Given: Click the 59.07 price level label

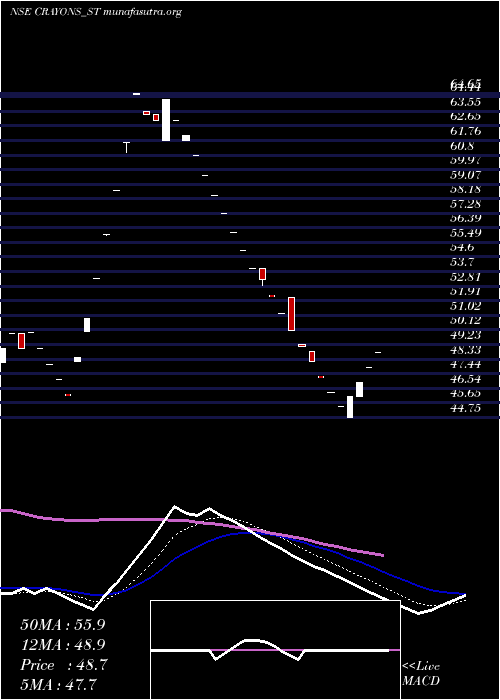Looking at the screenshot, I should [466, 175].
